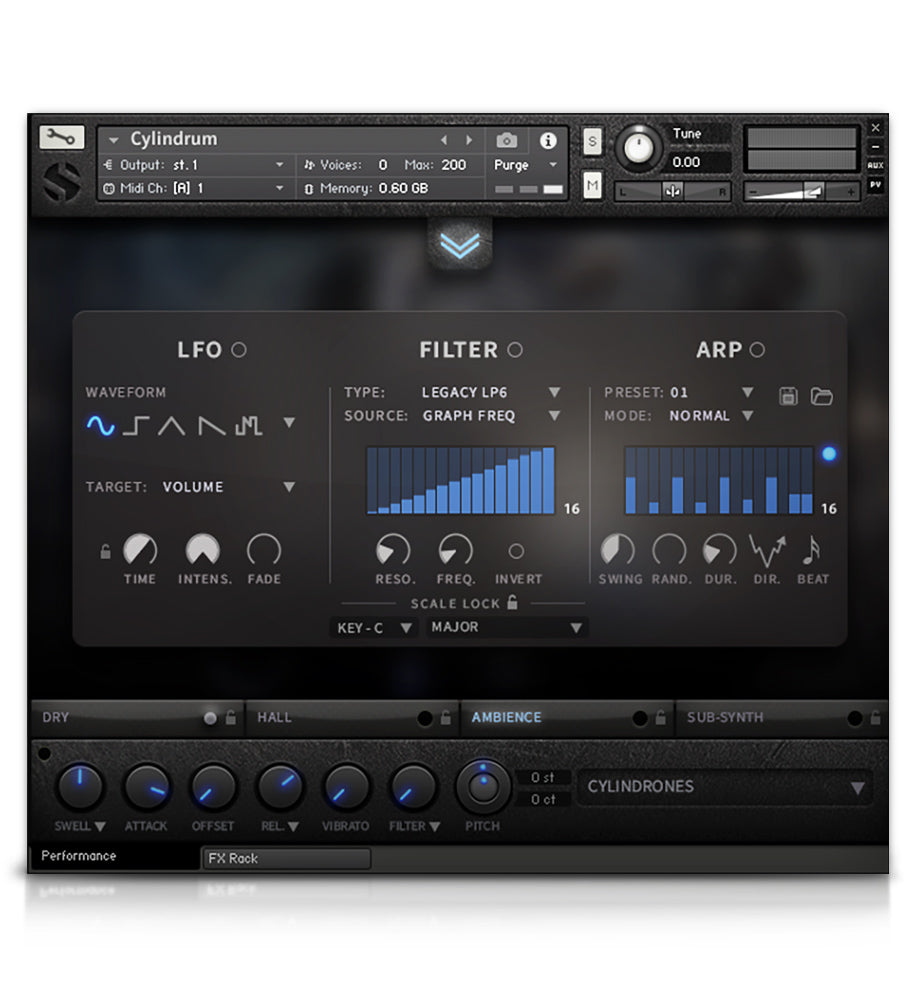Save the ARP preset via the disk icon
Screen dimensions: 911x1002
pos(788,396)
